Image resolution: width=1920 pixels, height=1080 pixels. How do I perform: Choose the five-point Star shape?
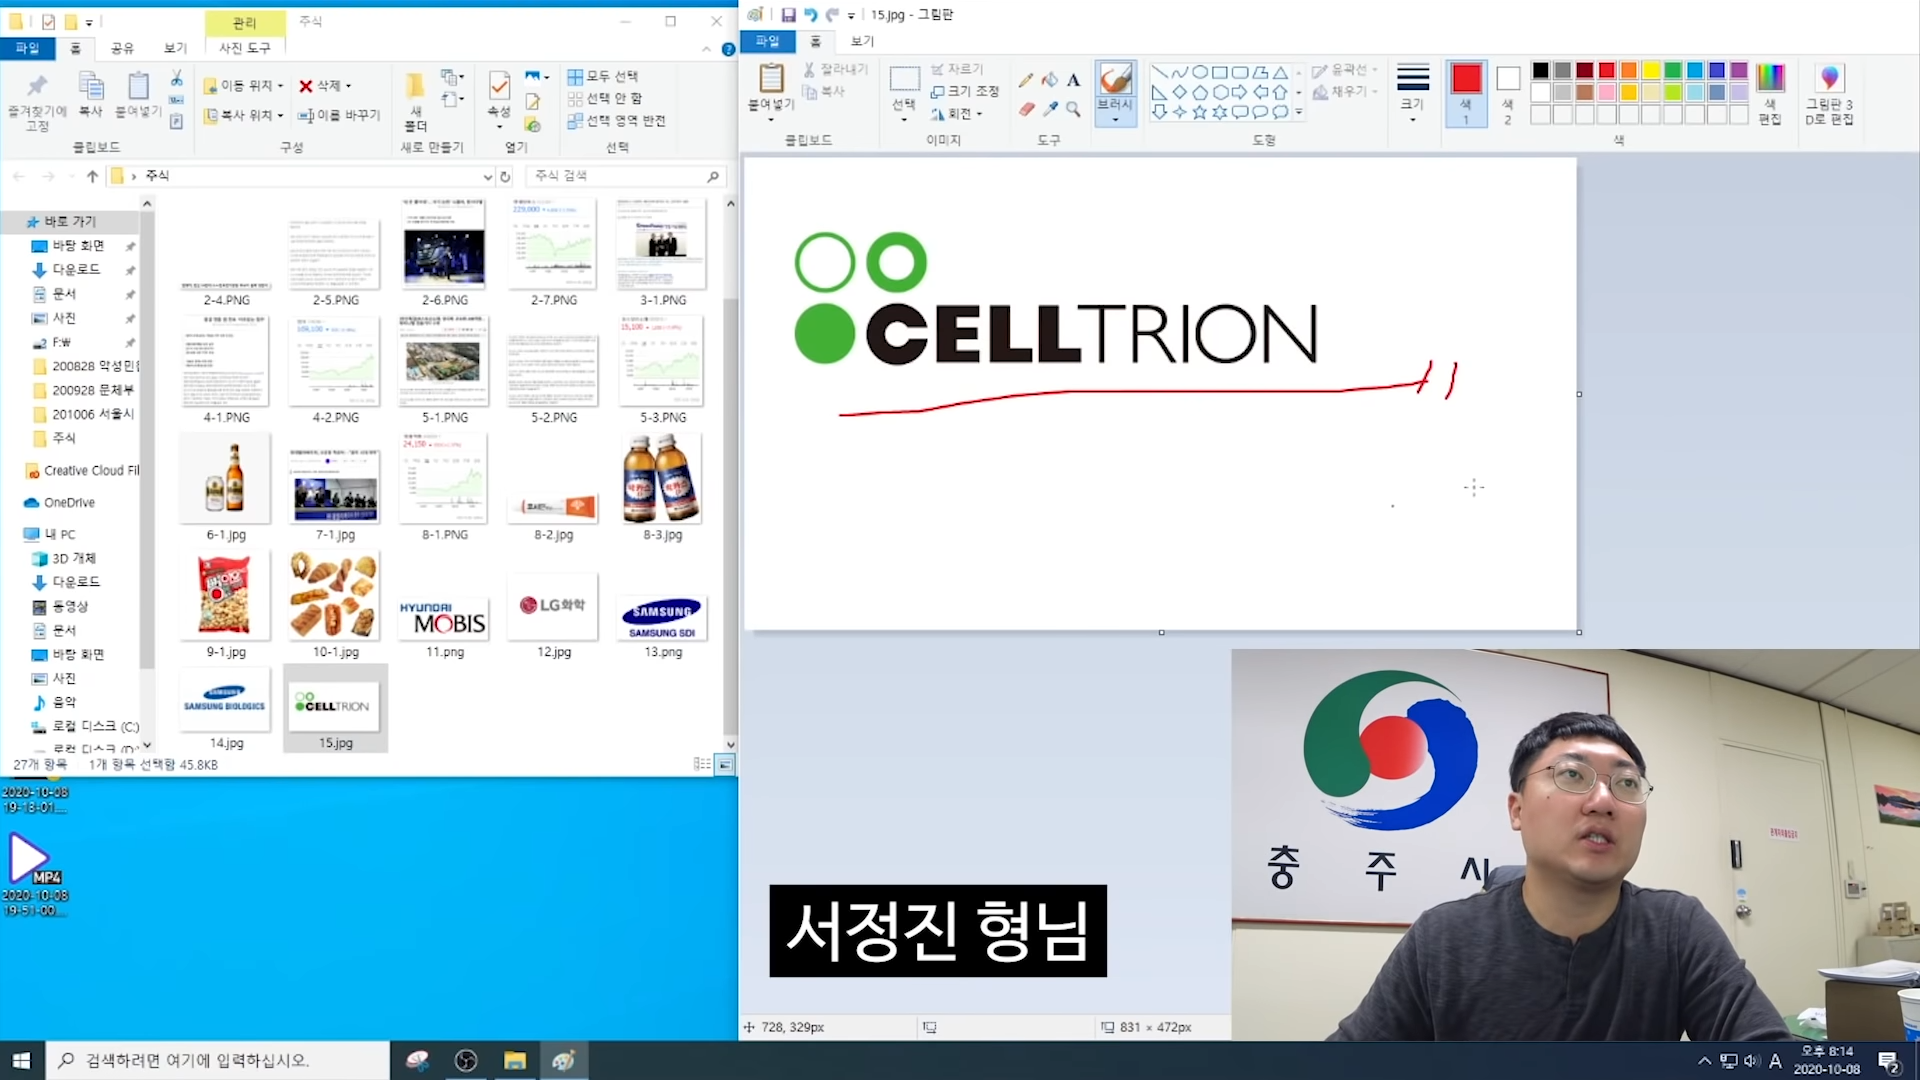click(x=1199, y=112)
